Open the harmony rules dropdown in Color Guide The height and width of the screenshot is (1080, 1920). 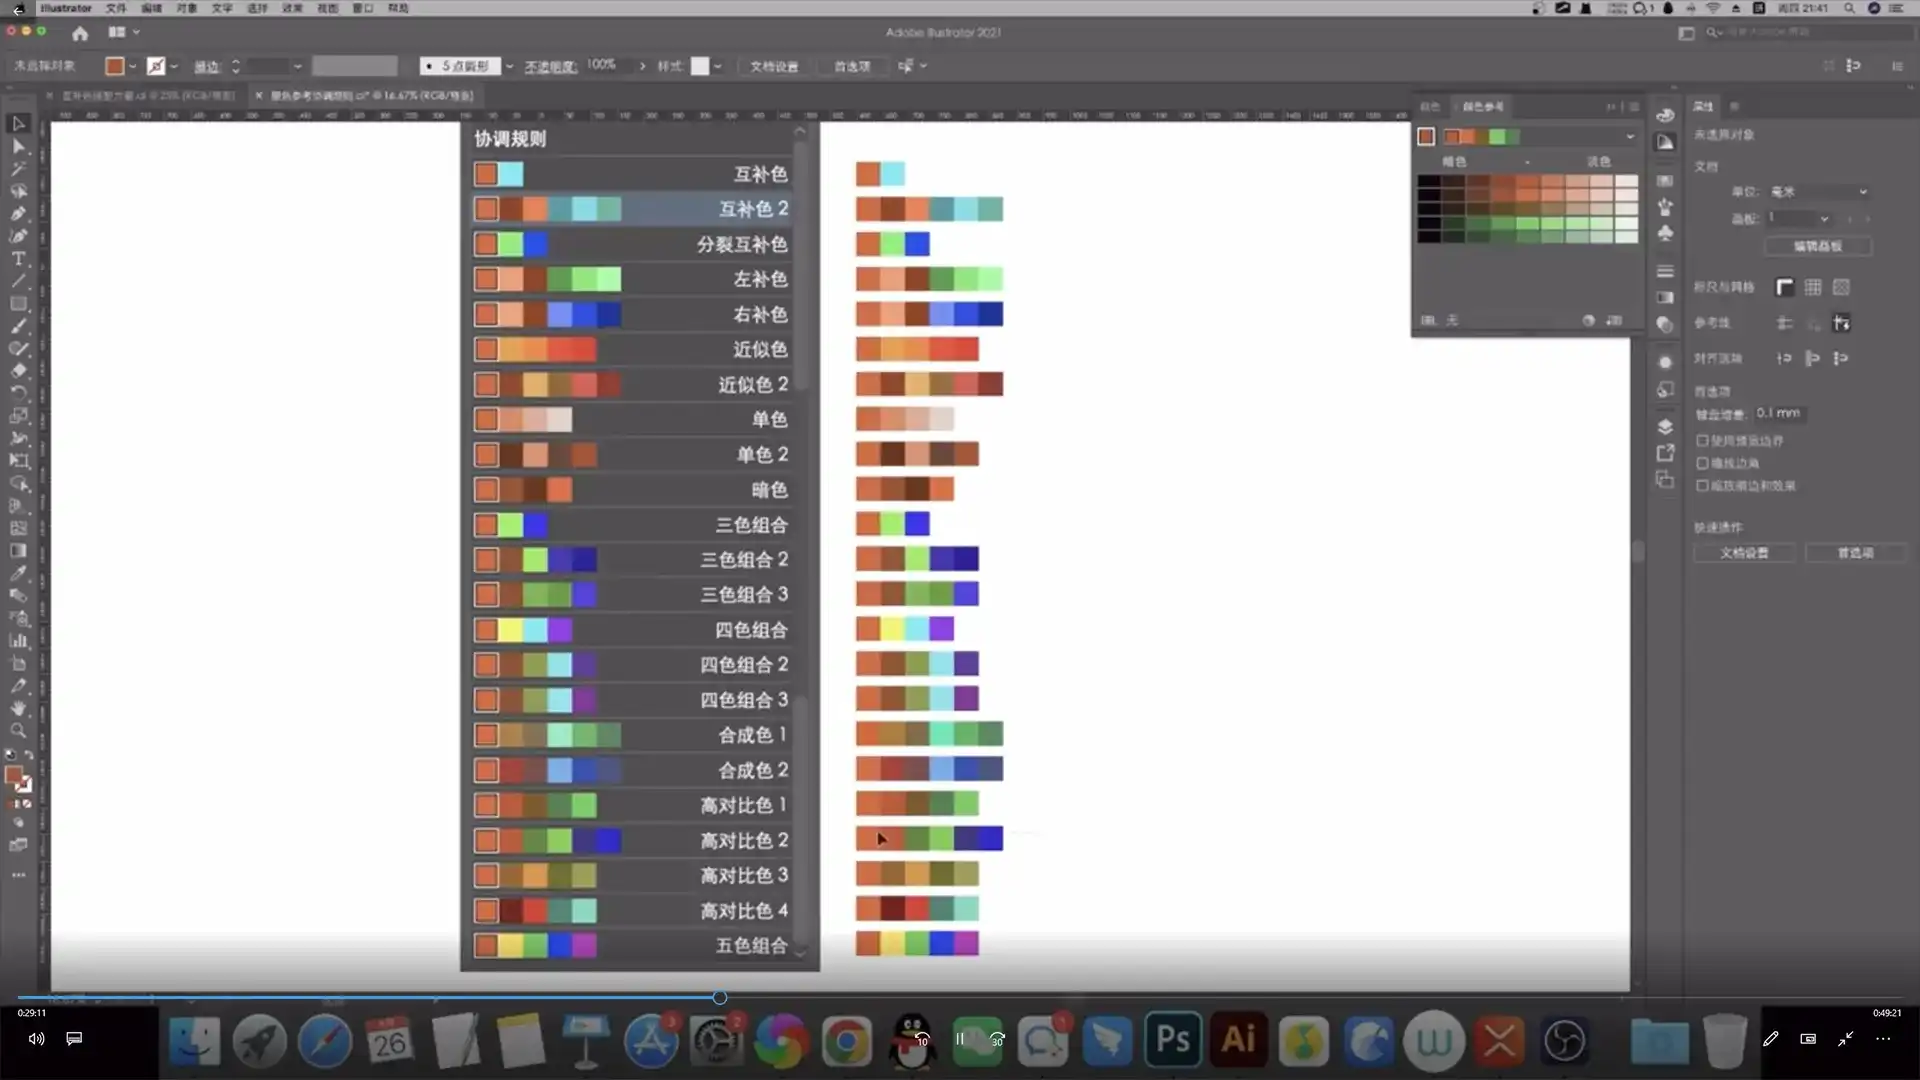tap(1630, 136)
